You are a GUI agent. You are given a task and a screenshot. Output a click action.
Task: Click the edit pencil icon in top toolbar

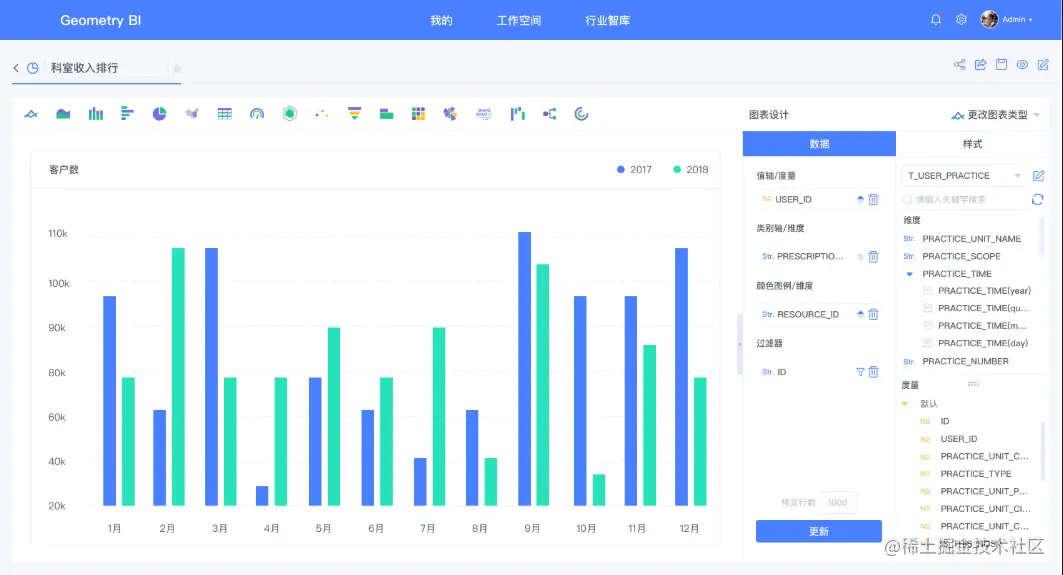pyautogui.click(x=1043, y=64)
